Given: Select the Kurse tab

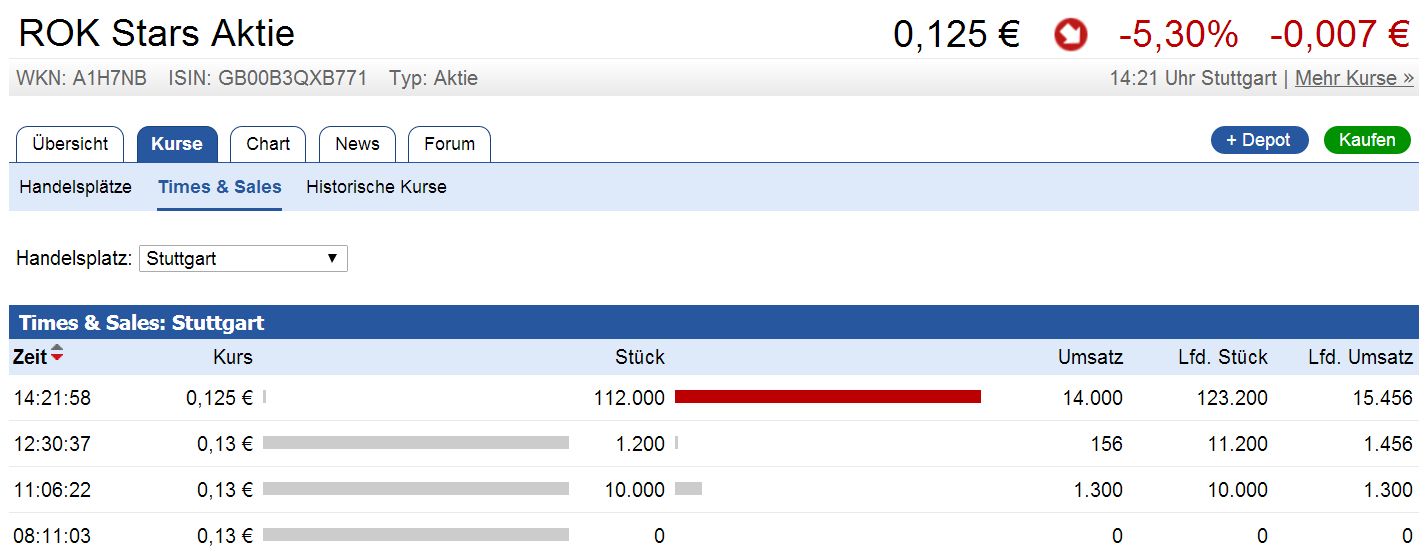Looking at the screenshot, I should click(x=177, y=144).
